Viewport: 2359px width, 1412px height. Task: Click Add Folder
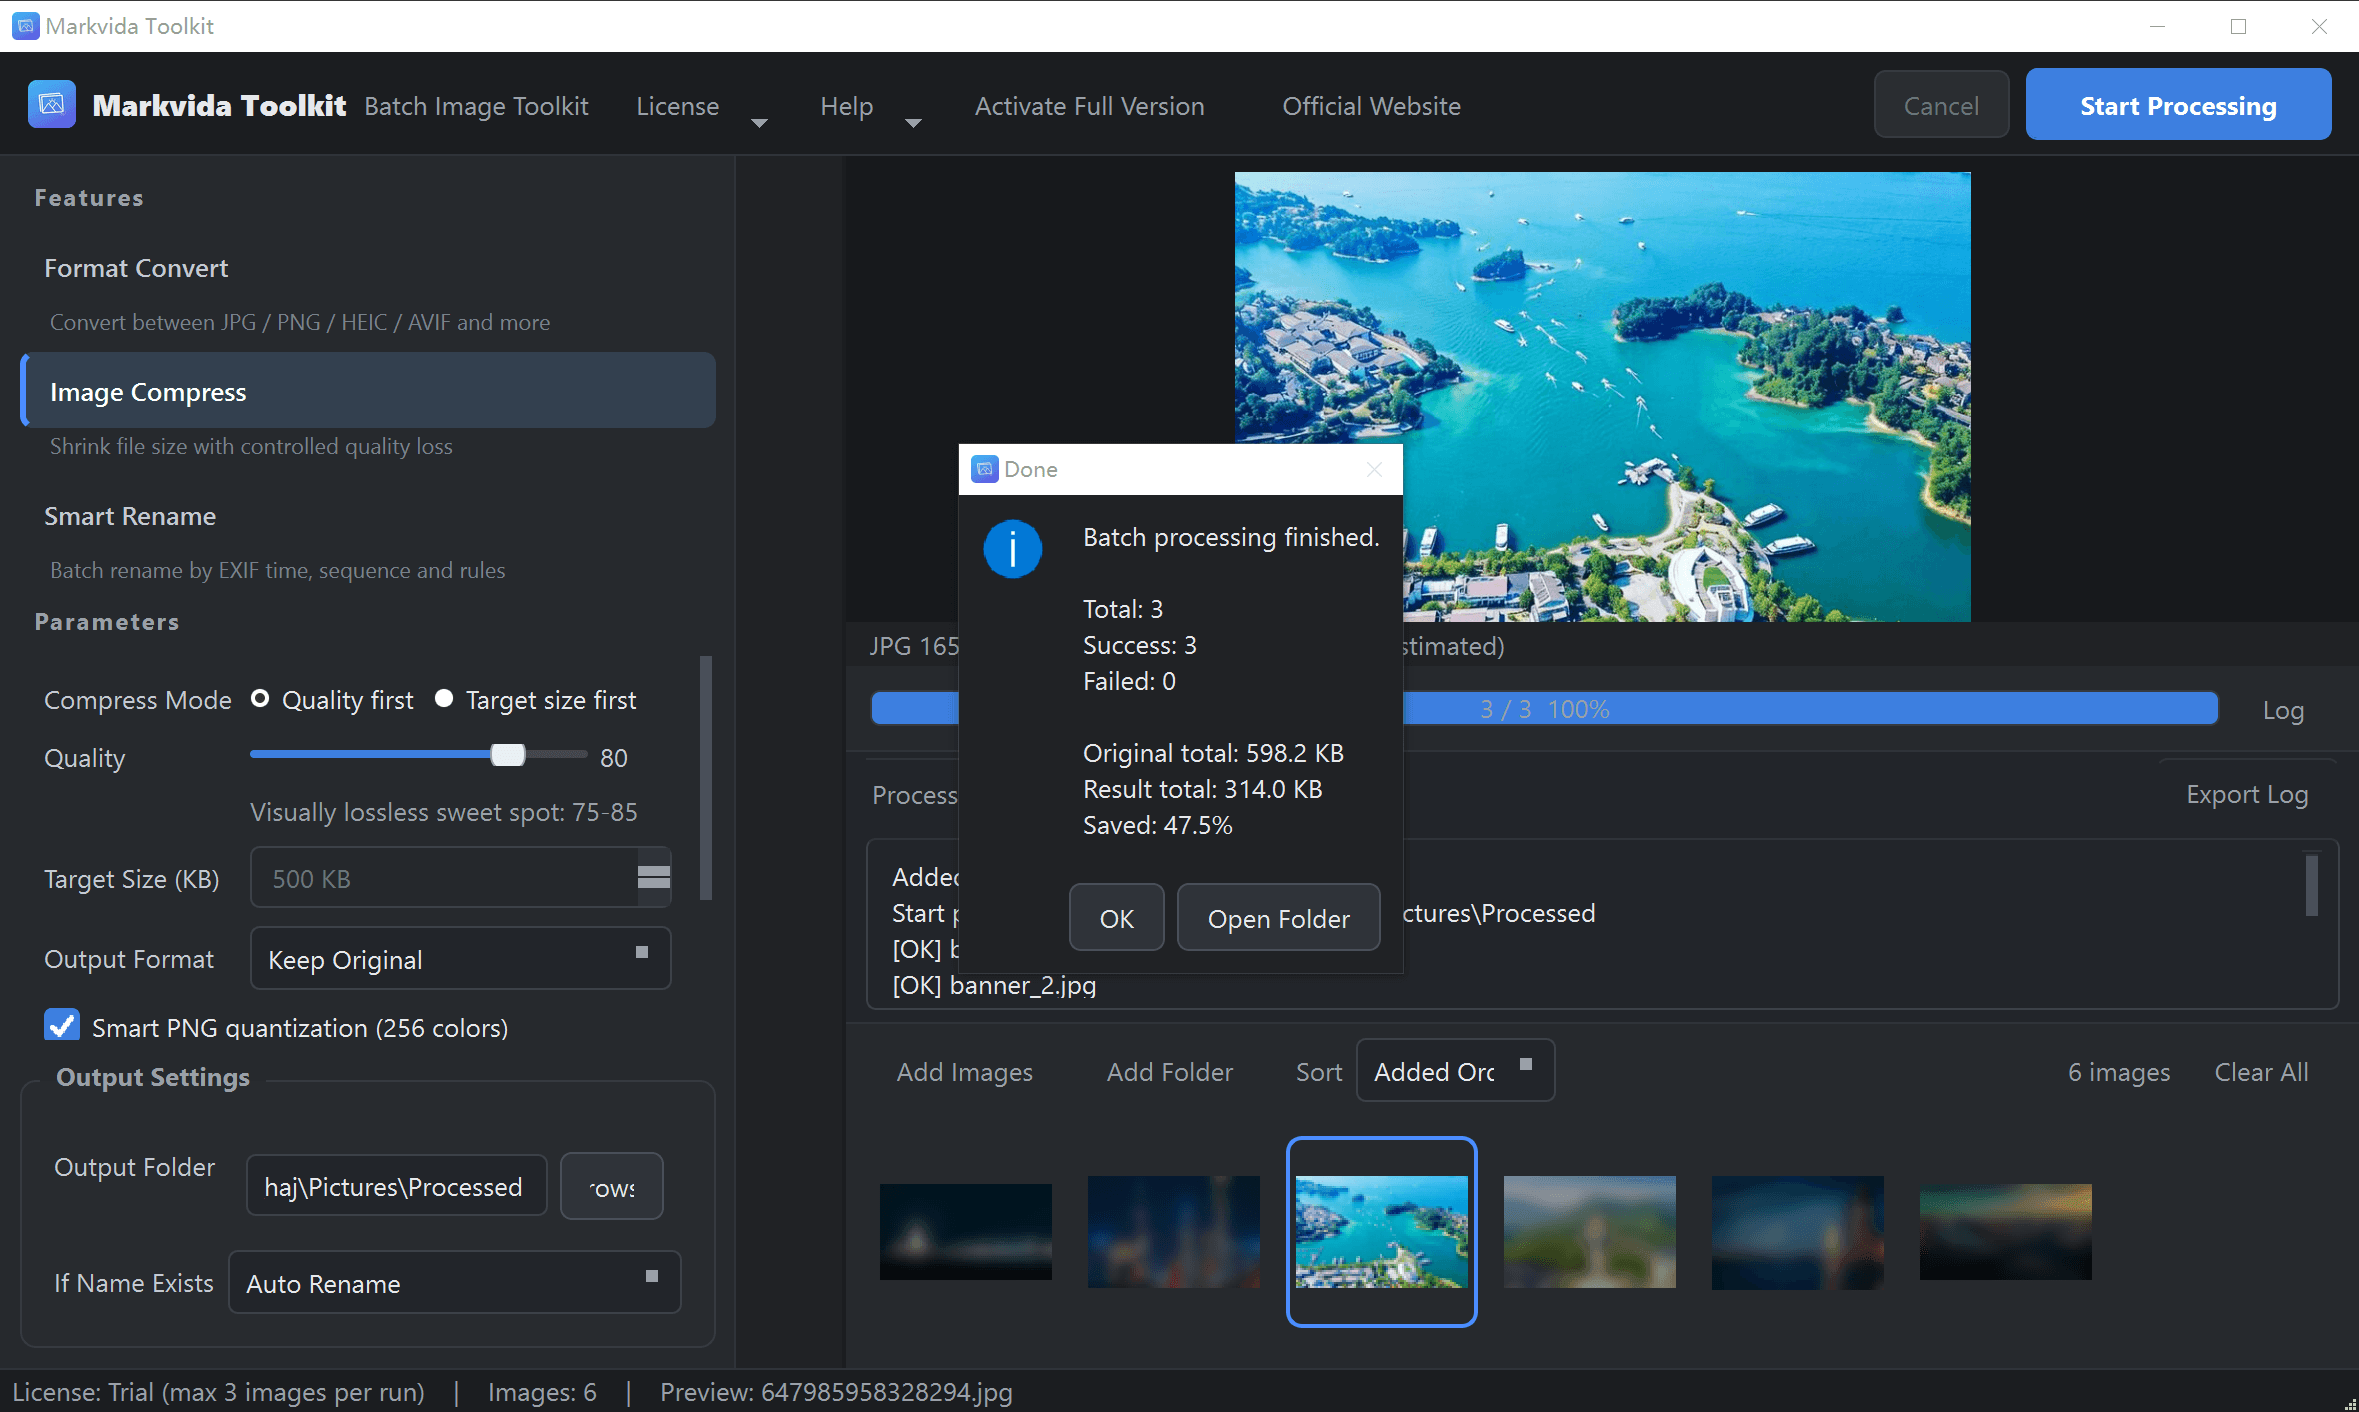click(1169, 1071)
